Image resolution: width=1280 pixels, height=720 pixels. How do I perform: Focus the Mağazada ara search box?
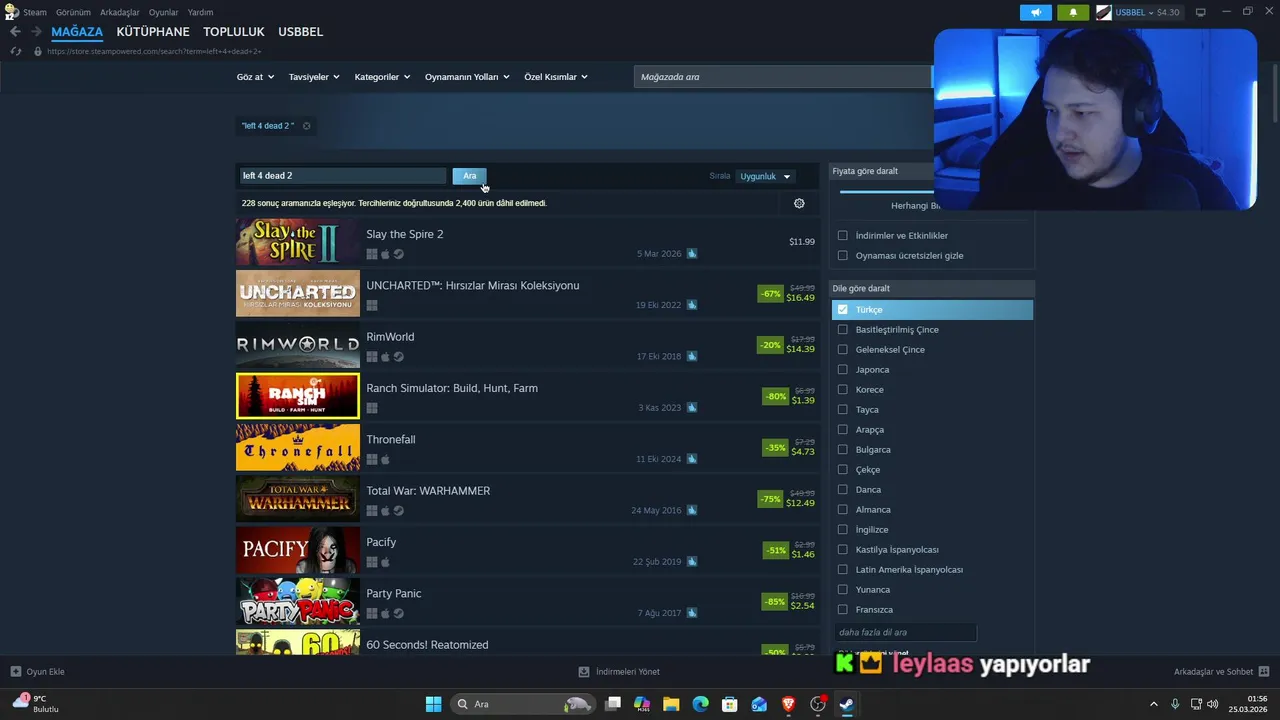coord(783,77)
